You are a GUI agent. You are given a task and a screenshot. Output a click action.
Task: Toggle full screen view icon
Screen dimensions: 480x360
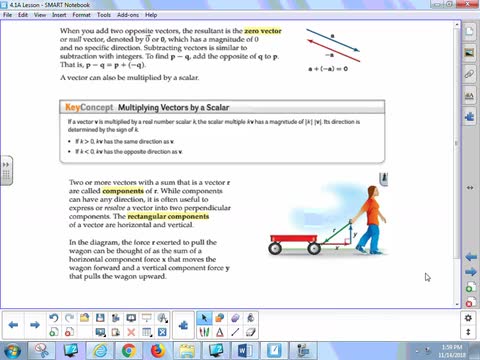tap(162, 332)
